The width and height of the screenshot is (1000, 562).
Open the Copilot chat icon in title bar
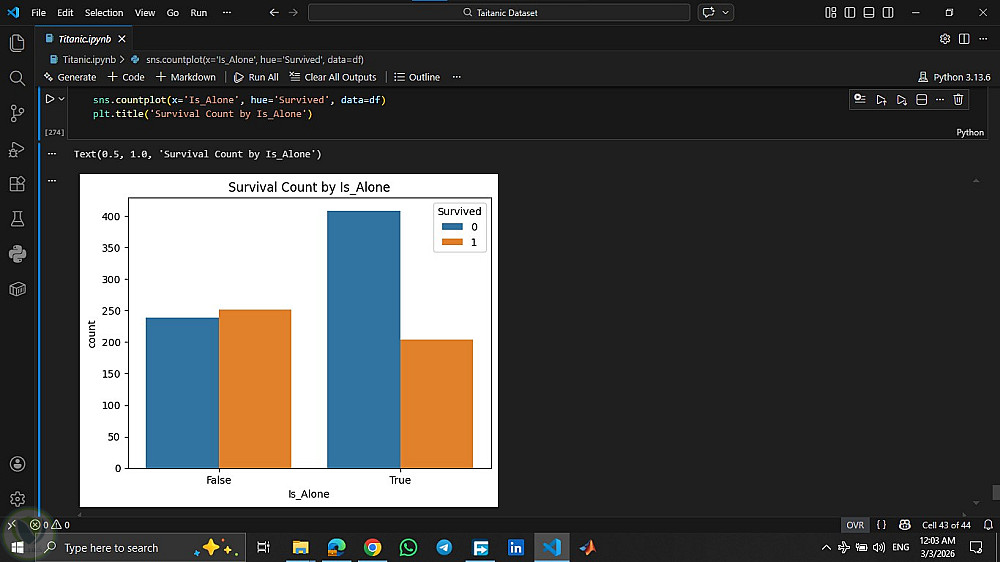[x=709, y=13]
